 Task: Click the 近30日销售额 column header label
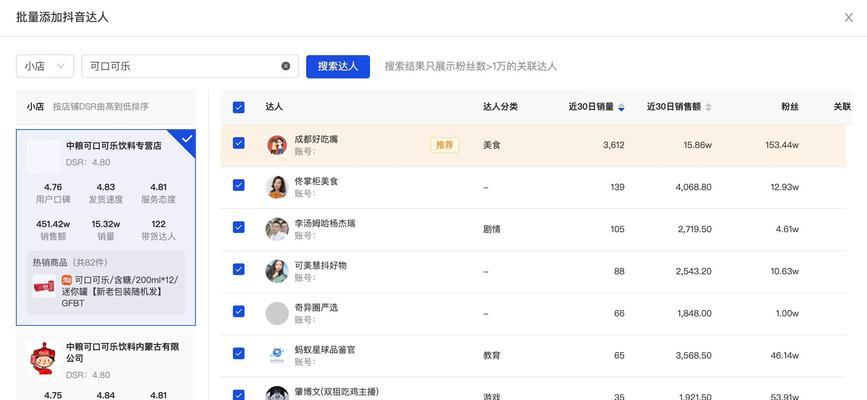pos(674,107)
